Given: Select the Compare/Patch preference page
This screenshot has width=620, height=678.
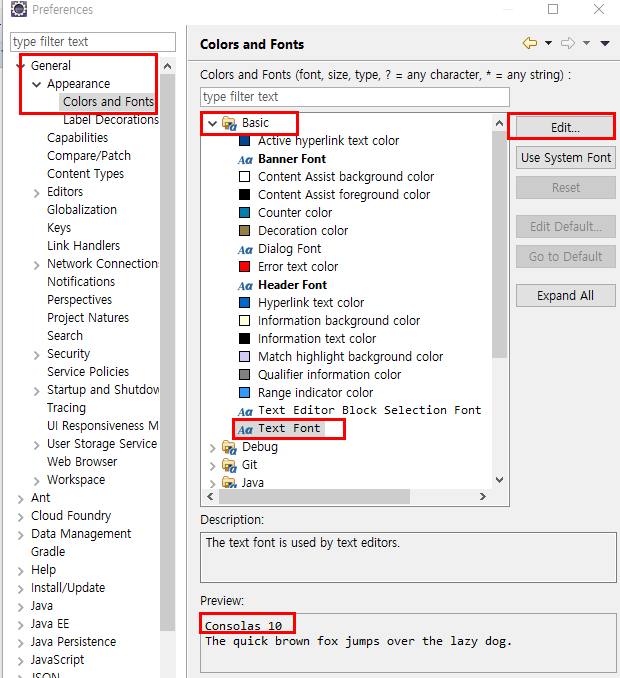Looking at the screenshot, I should 89,156.
